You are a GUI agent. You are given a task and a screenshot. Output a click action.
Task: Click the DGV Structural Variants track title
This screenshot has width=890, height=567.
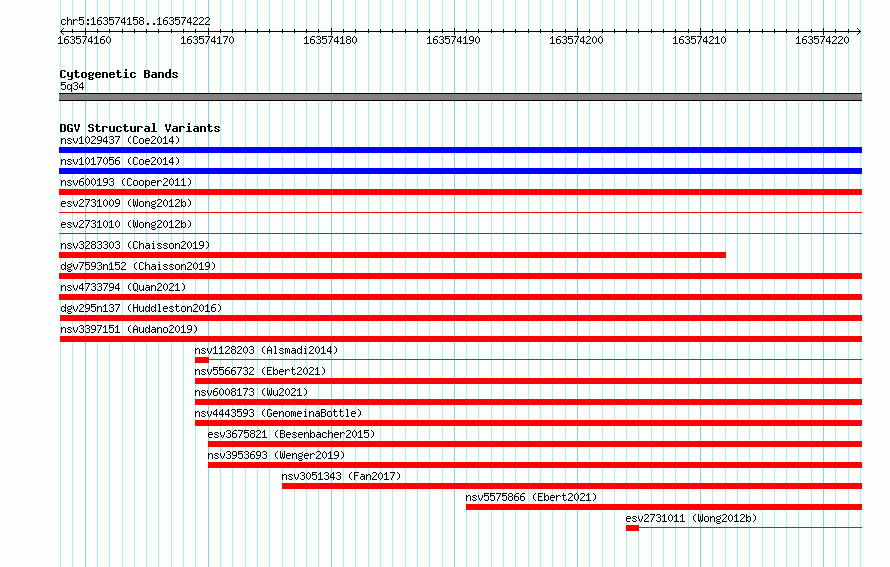coord(140,128)
